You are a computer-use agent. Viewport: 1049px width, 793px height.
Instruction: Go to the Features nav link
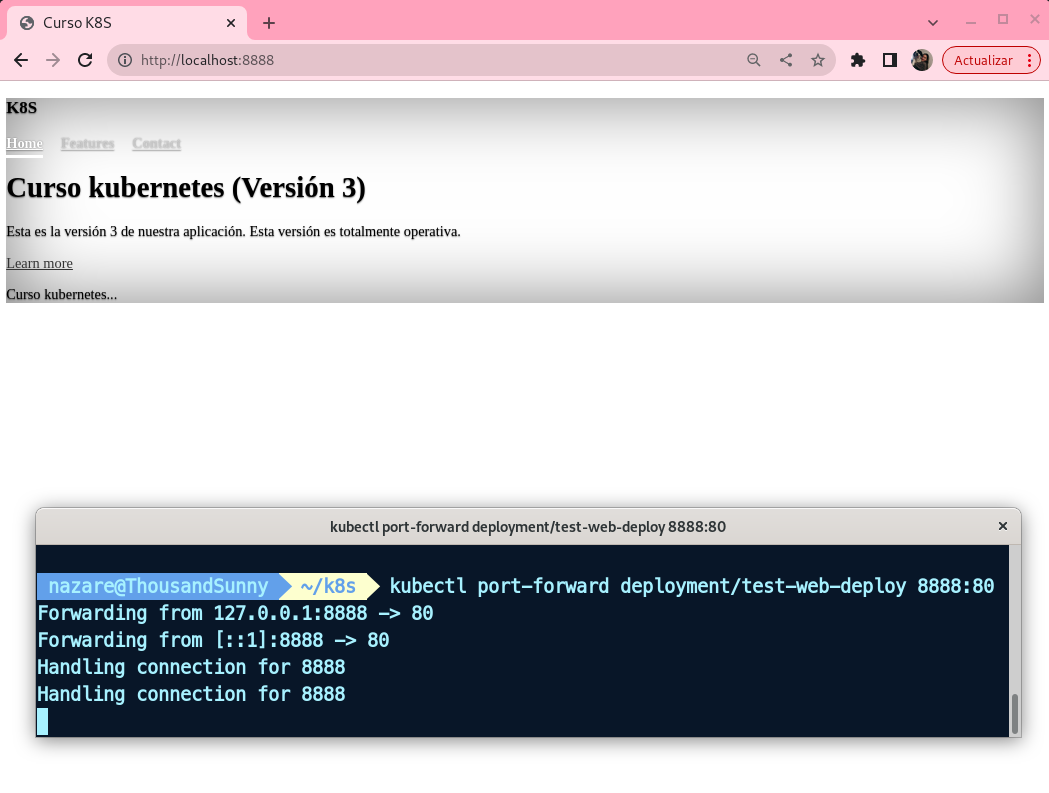(88, 143)
